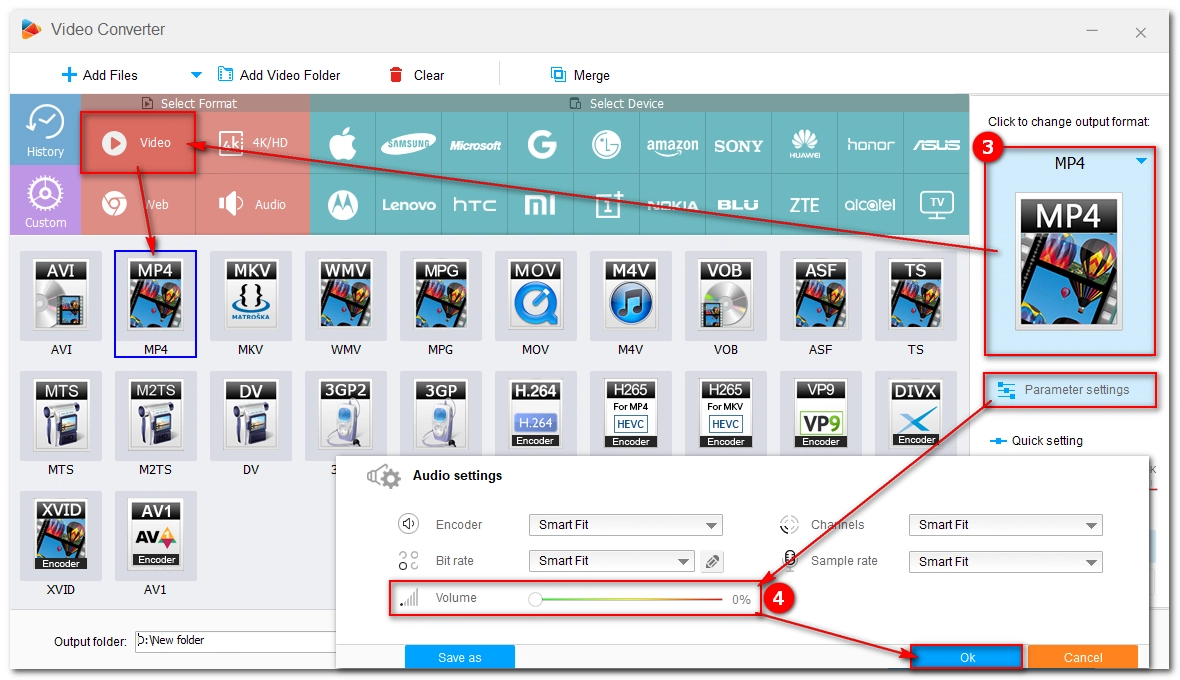Screen dimensions: 1180x680
Task: Click Add Video Folder
Action: point(279,75)
